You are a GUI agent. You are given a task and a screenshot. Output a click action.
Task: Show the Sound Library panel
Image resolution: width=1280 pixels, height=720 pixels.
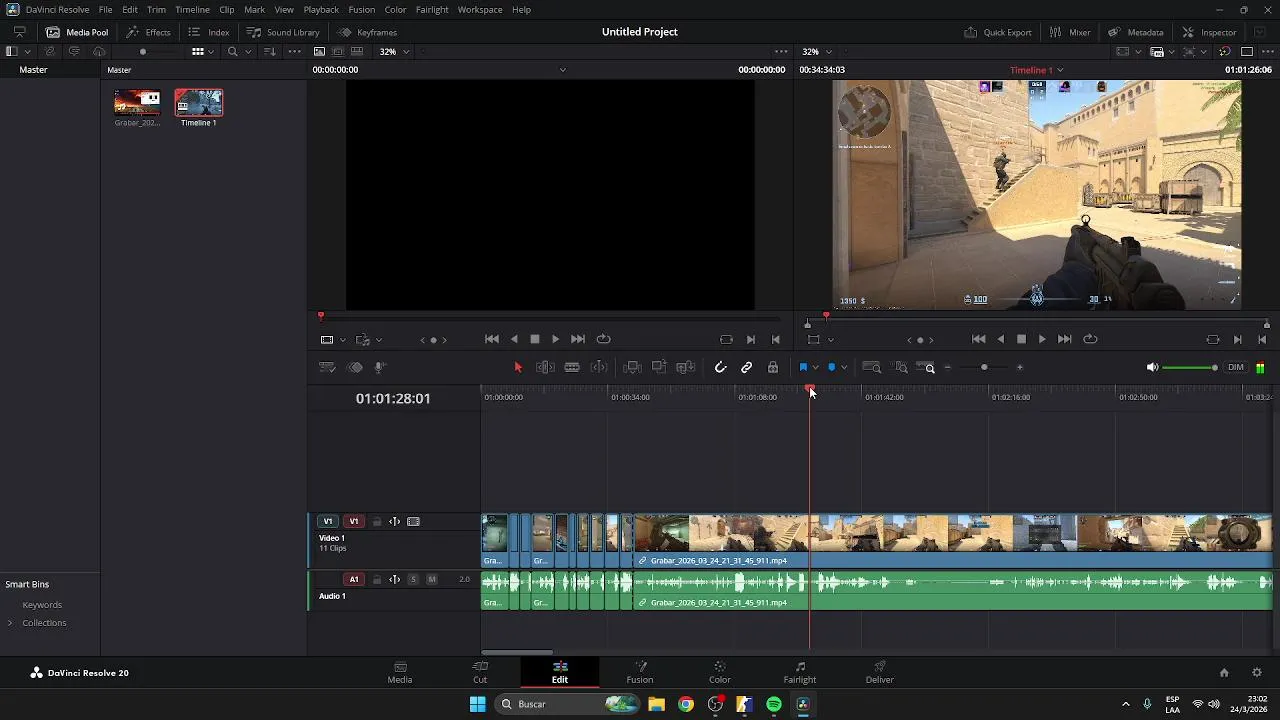283,32
